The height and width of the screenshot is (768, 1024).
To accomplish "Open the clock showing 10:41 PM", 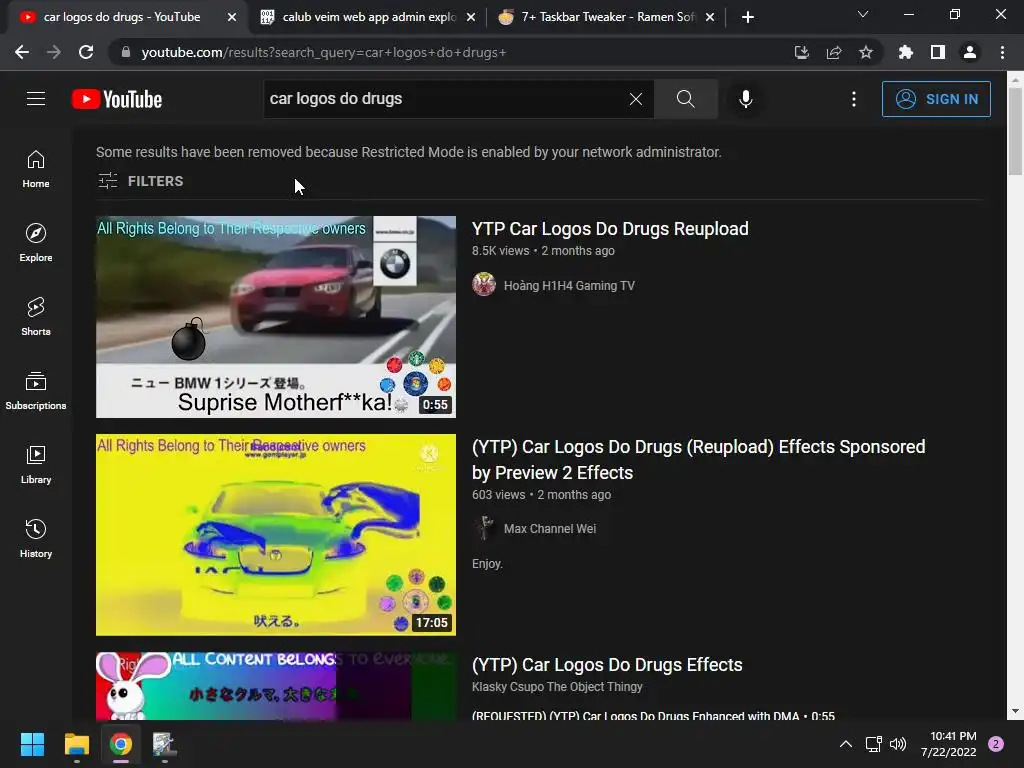I will point(949,744).
